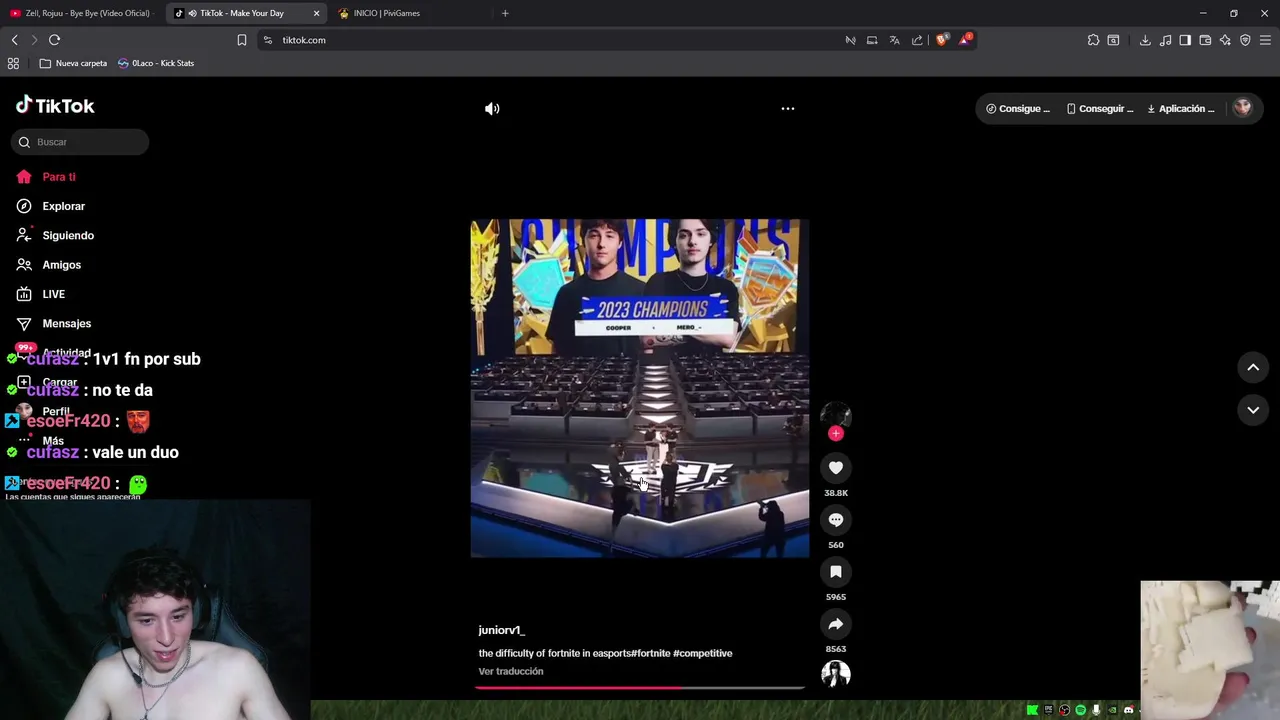Open the Epic Games tray icon

pos(1048,710)
